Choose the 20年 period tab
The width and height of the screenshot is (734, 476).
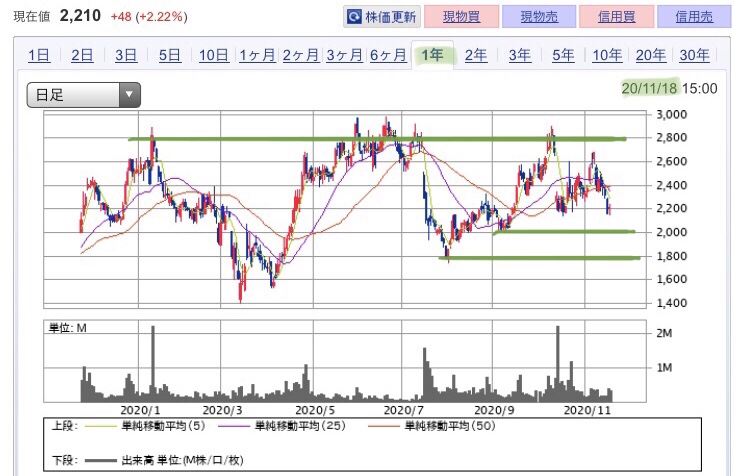click(651, 55)
